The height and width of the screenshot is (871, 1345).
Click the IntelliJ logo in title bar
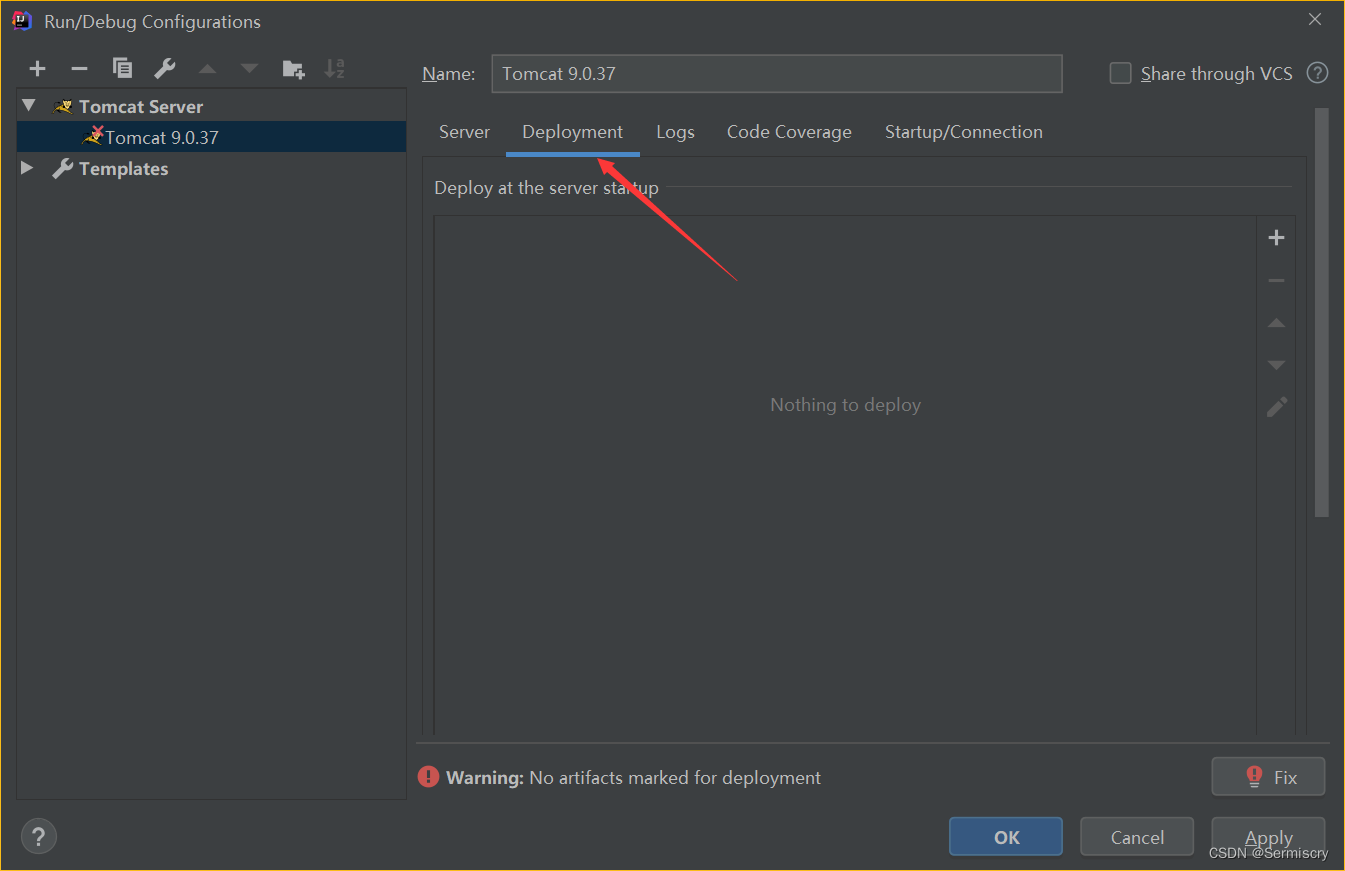coord(22,20)
